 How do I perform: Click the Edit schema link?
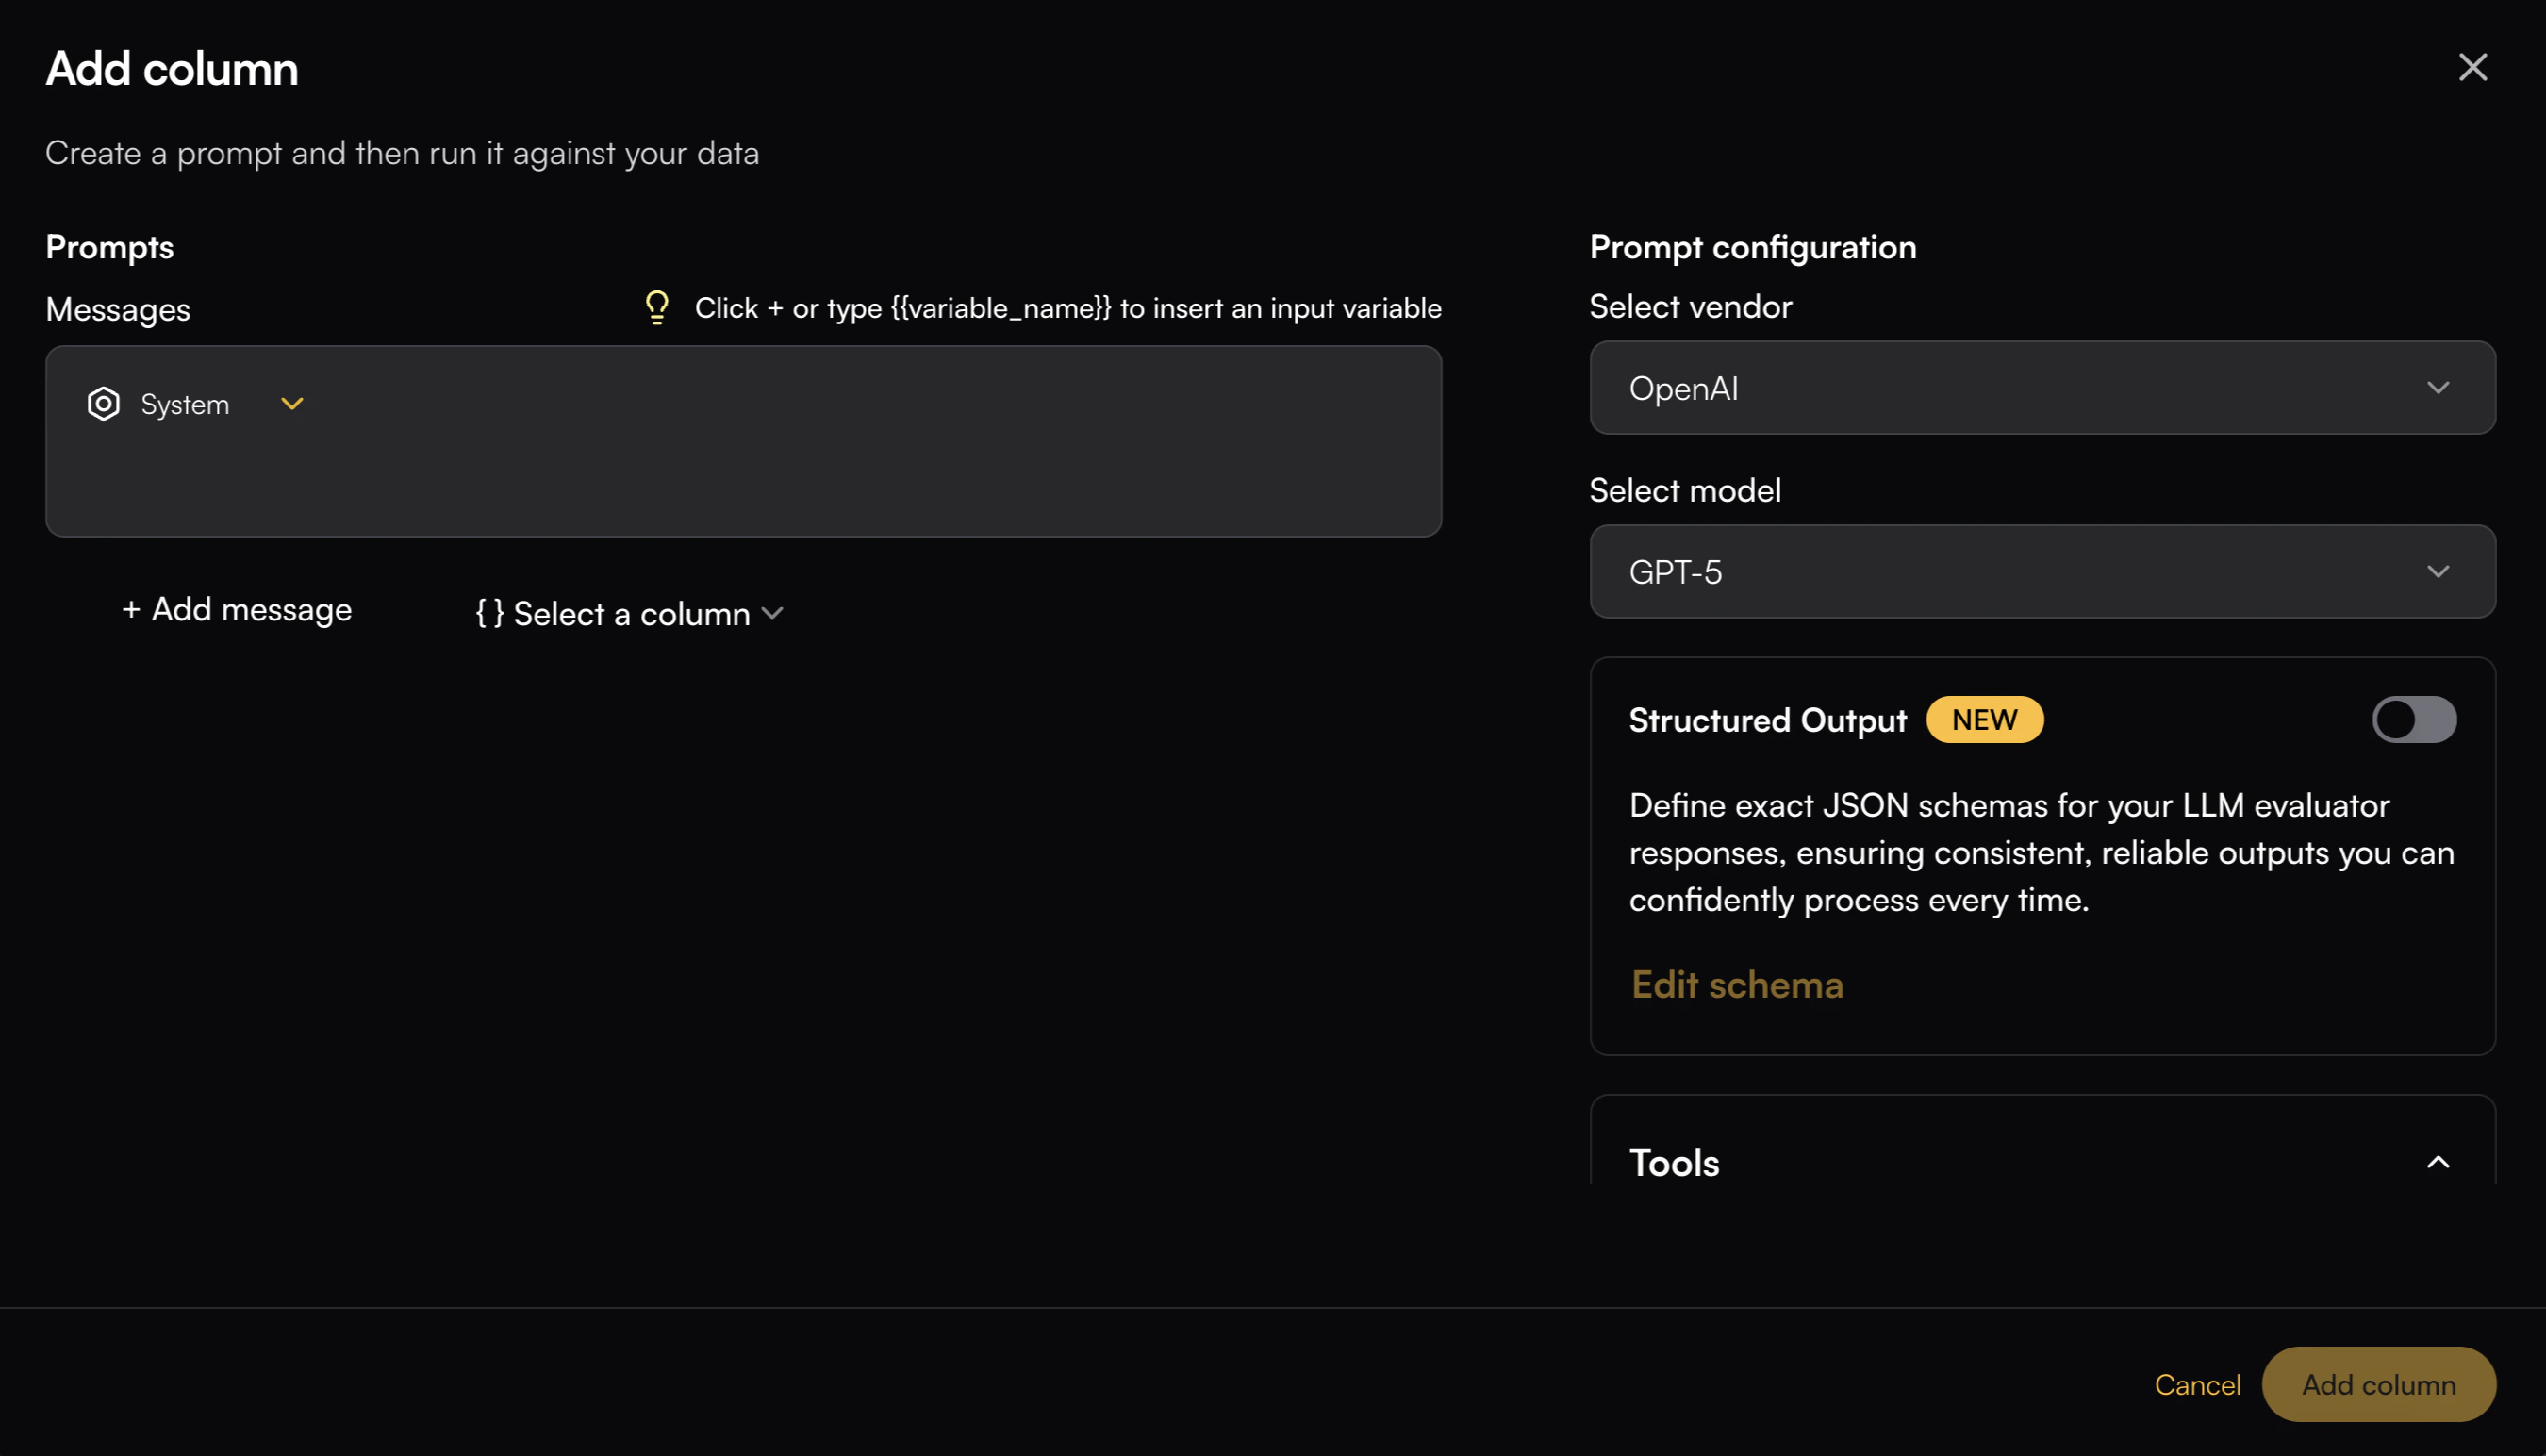1737,985
